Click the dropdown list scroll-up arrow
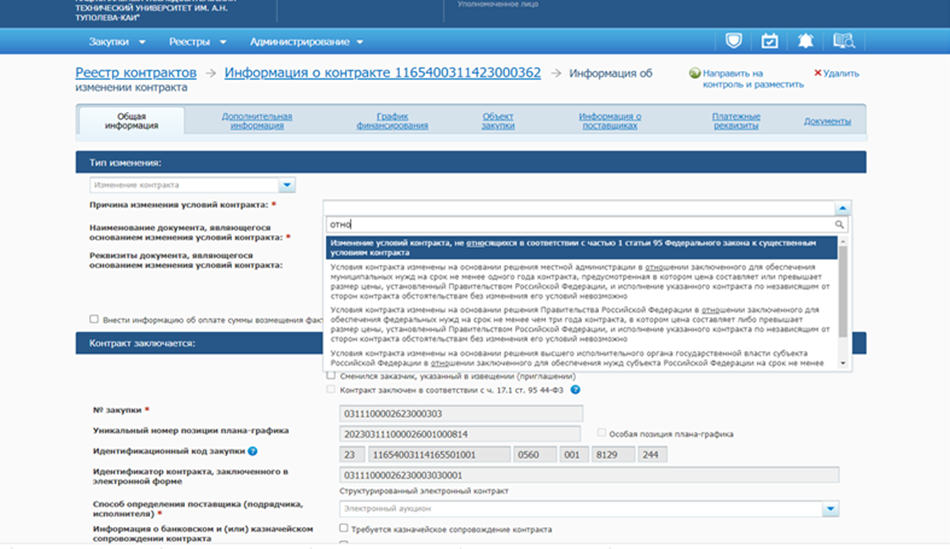The height and width of the screenshot is (549, 950). [x=843, y=241]
